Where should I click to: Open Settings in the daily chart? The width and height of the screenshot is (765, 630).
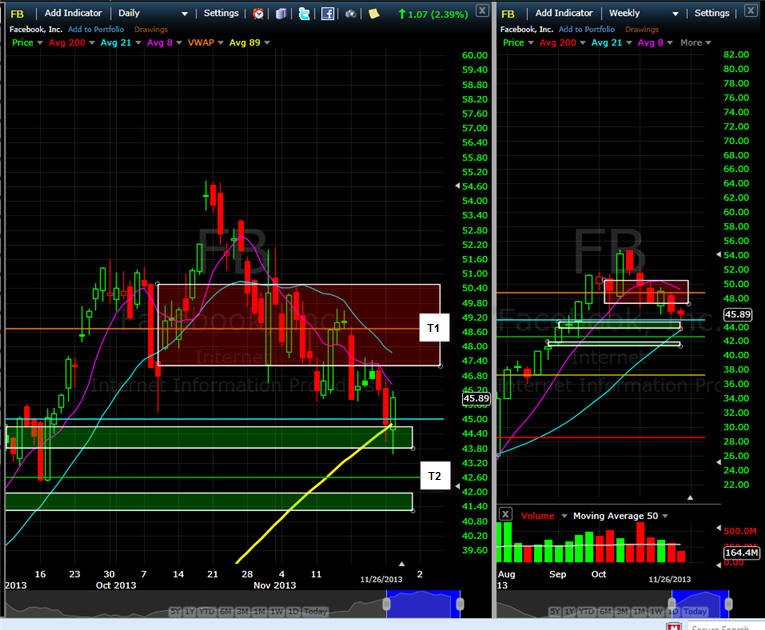[x=221, y=13]
